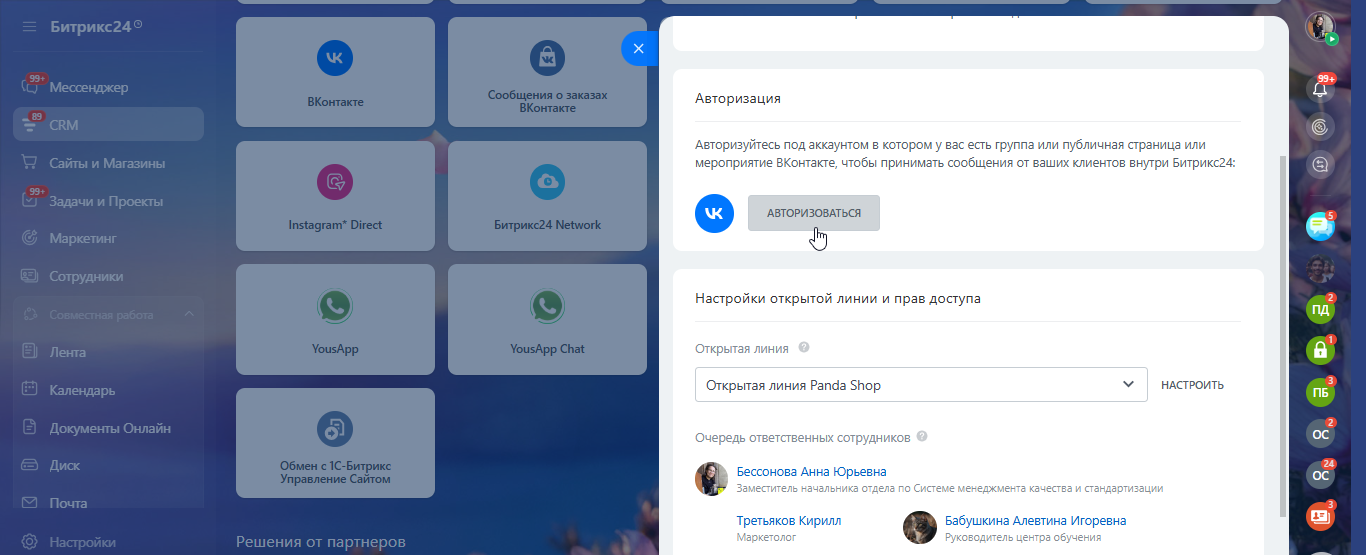This screenshot has width=1366, height=555.
Task: Click the Битрикс24 logo text
Action: click(91, 26)
